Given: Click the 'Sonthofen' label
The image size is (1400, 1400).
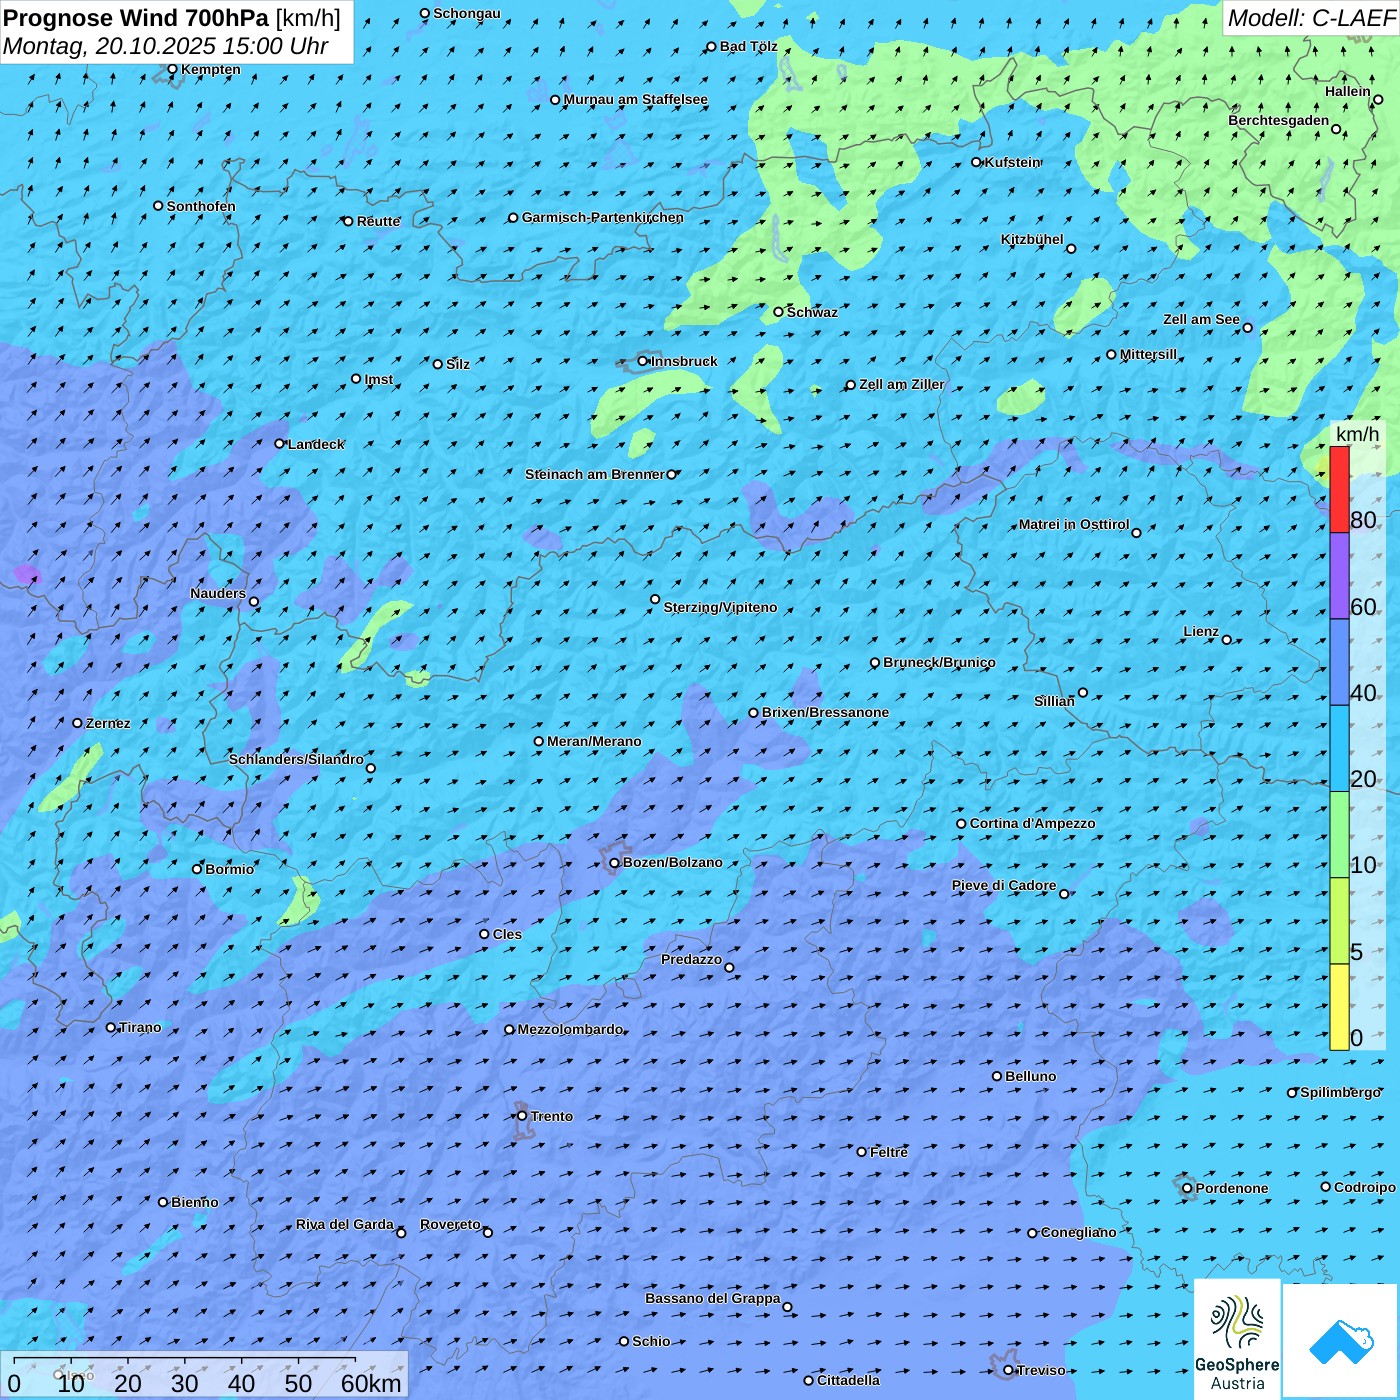Looking at the screenshot, I should point(201,206).
